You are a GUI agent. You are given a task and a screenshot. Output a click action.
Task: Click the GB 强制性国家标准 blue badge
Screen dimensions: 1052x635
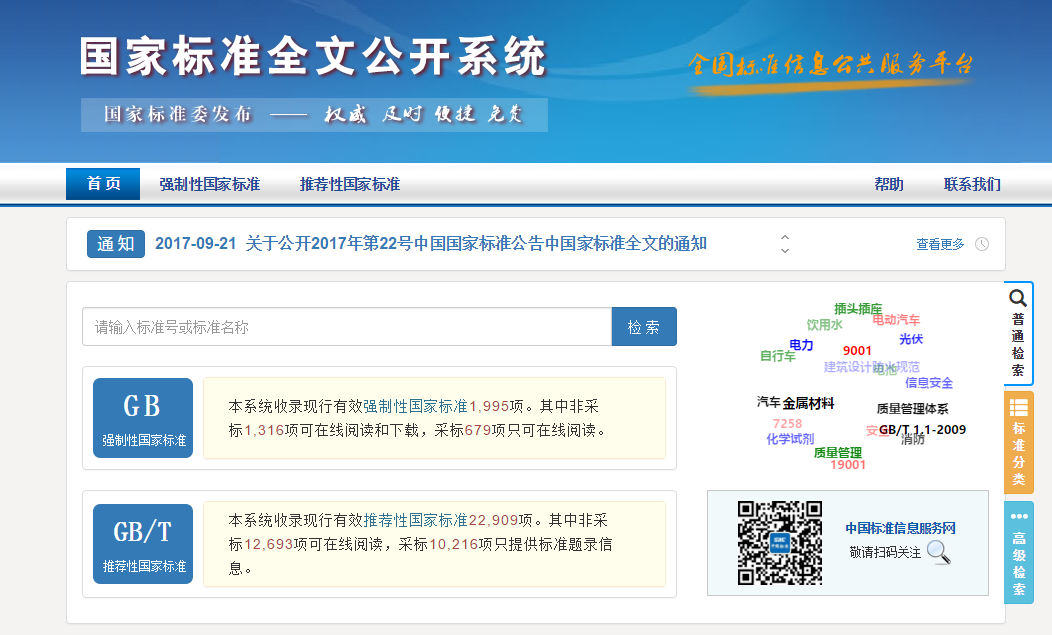[142, 417]
